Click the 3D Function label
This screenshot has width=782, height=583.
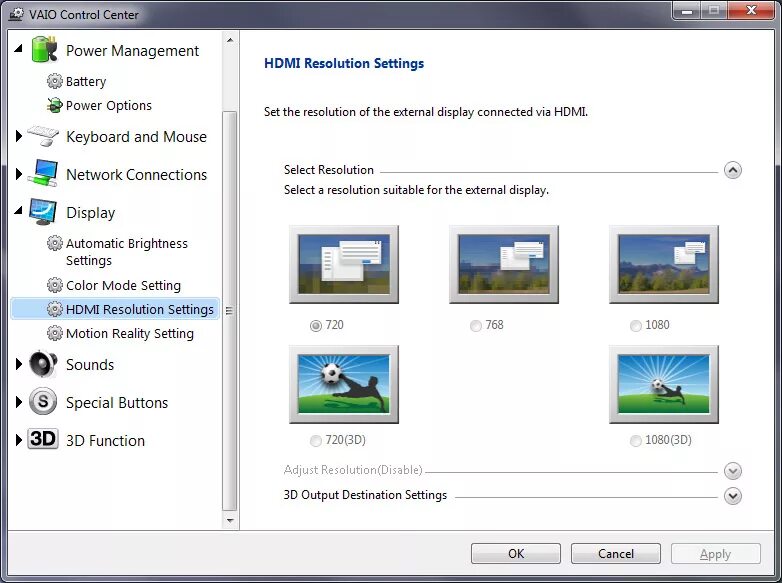pos(105,440)
